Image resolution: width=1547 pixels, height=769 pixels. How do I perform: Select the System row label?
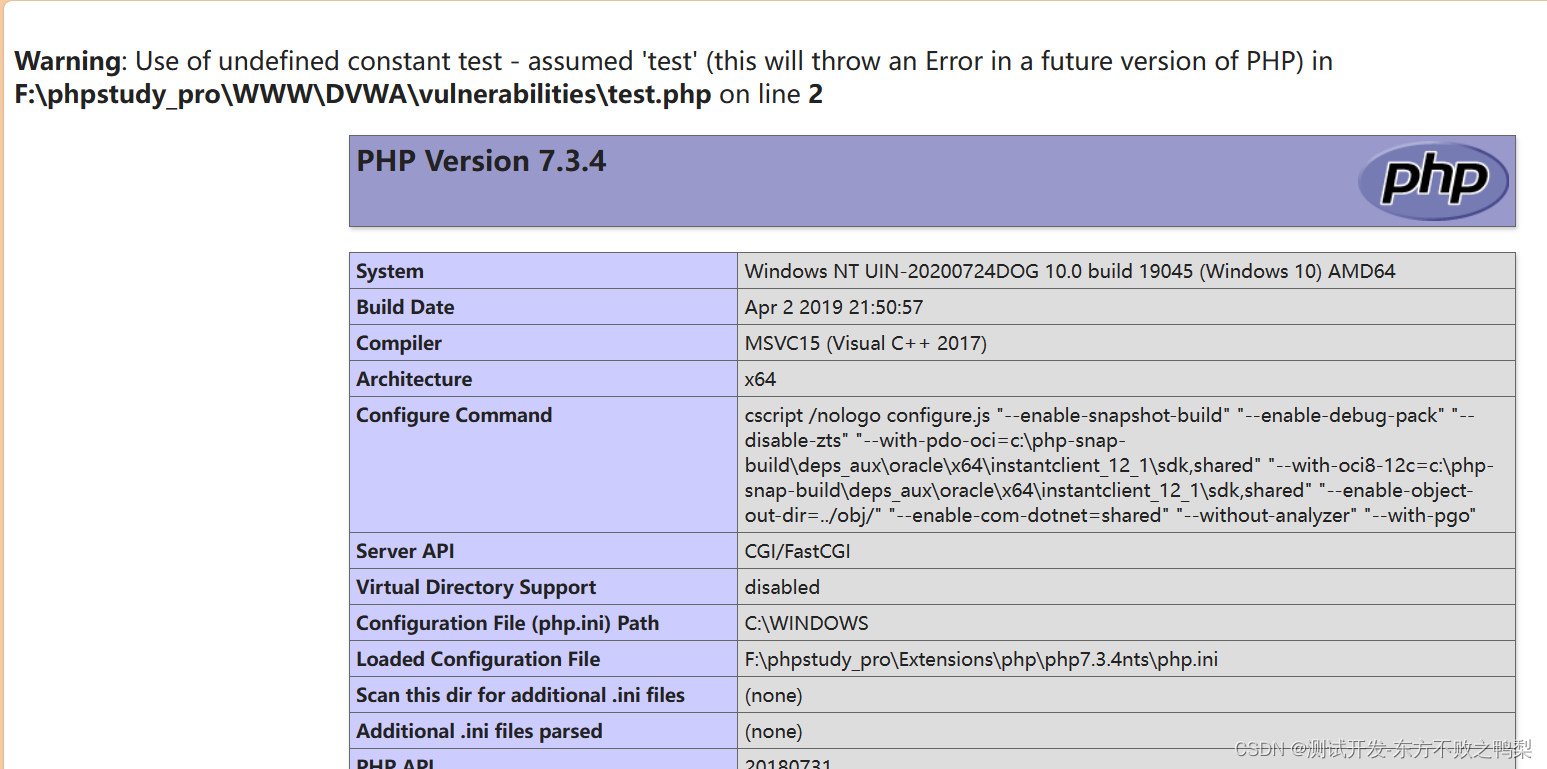point(390,271)
